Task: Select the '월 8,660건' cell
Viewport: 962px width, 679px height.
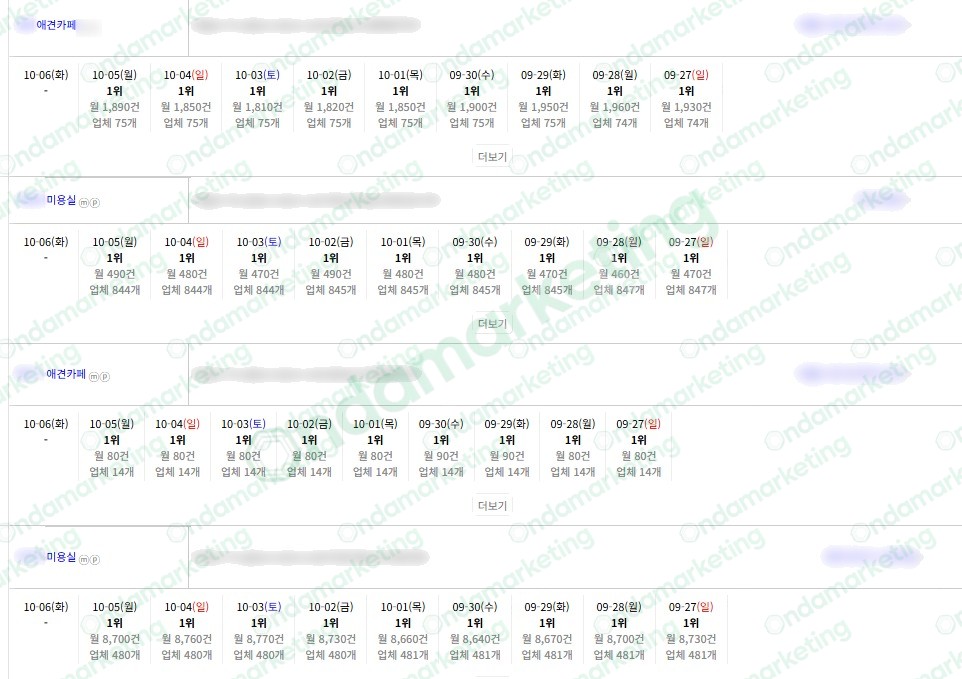Action: click(x=403, y=639)
